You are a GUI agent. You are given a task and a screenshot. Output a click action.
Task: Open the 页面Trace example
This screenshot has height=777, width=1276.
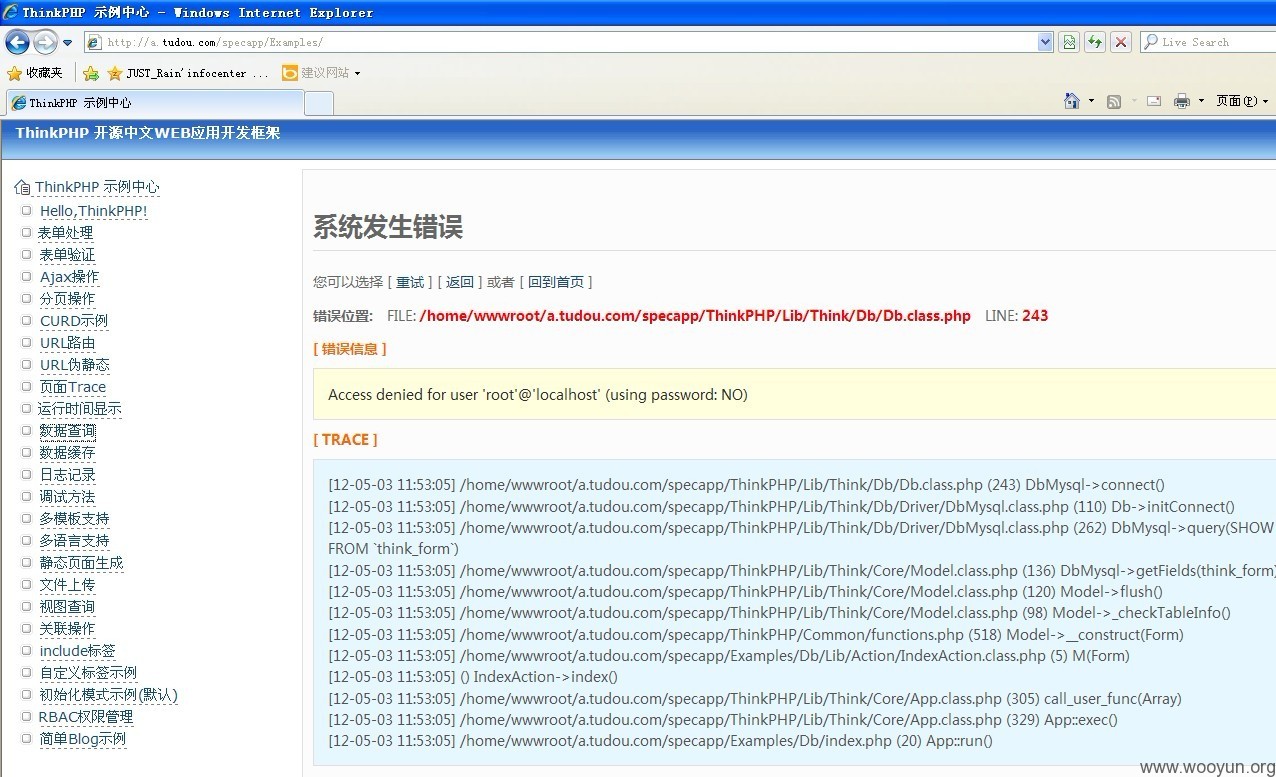pos(72,387)
